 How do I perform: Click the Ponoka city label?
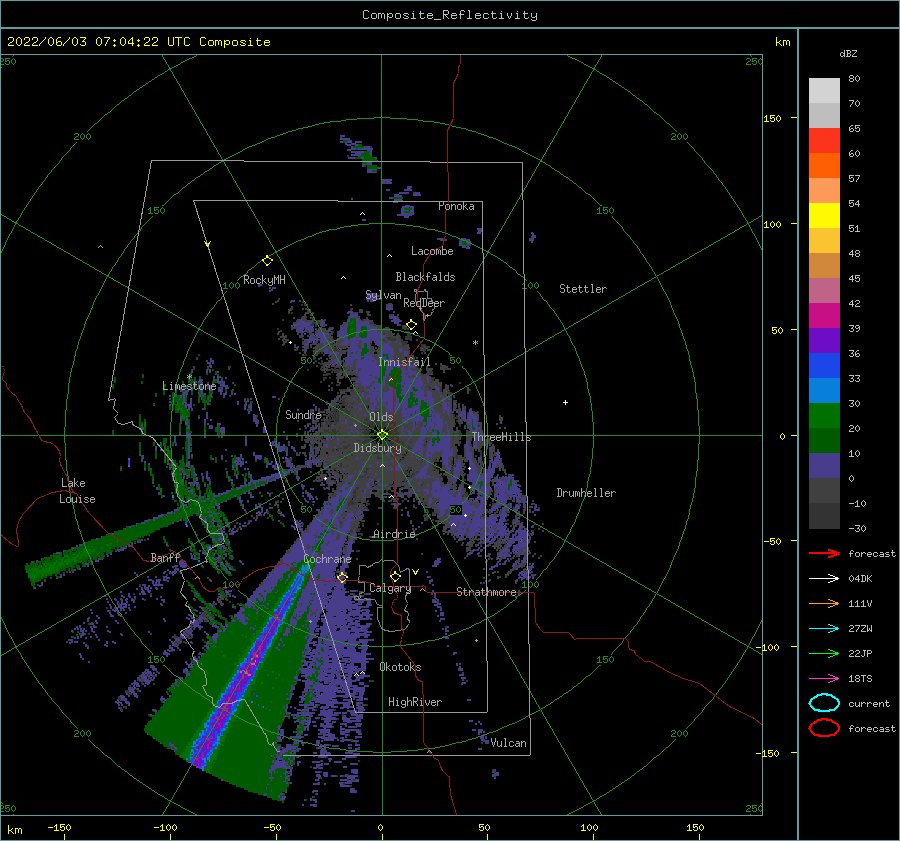point(456,206)
